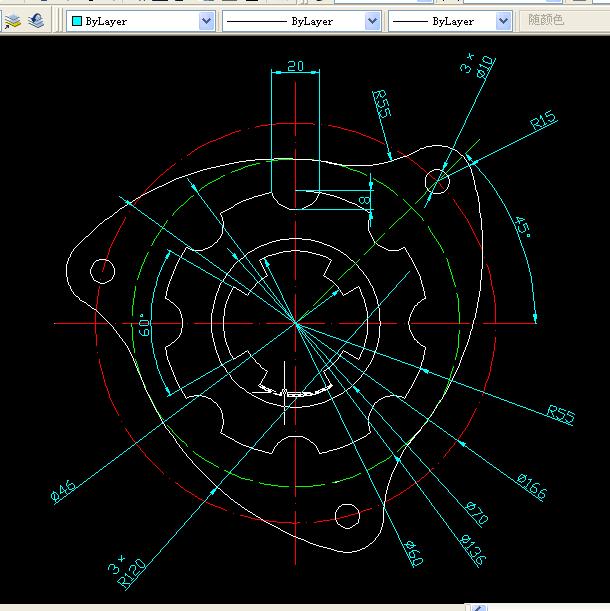Select the 3×R120 radius dimension text
The height and width of the screenshot is (611, 610).
[x=126, y=571]
